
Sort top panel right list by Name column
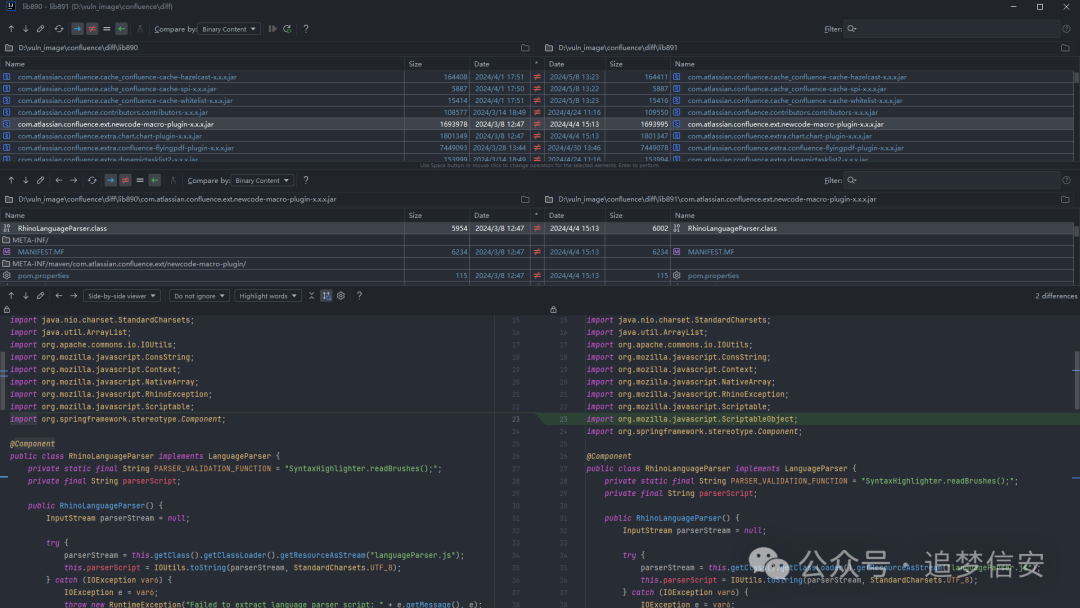(871, 64)
